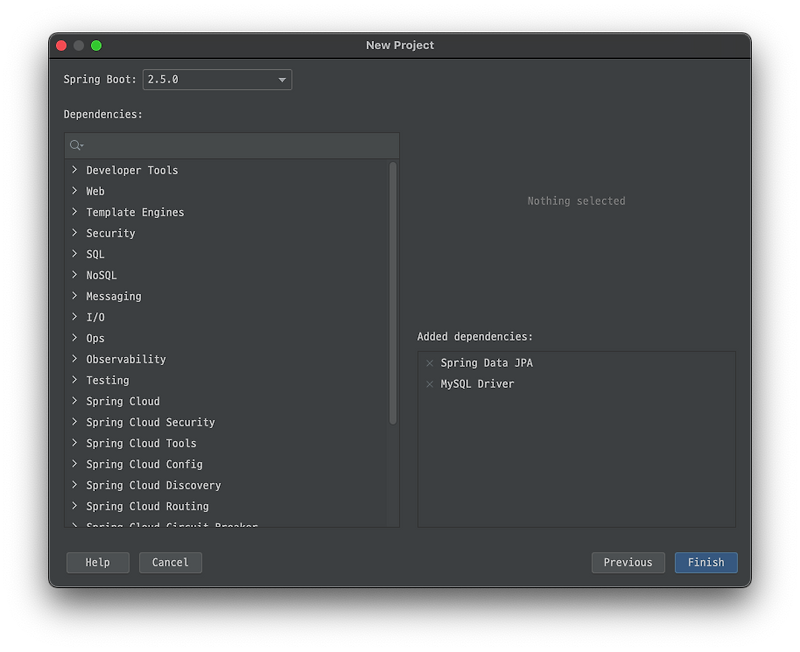Remove MySQL Driver using its X icon

tap(428, 383)
